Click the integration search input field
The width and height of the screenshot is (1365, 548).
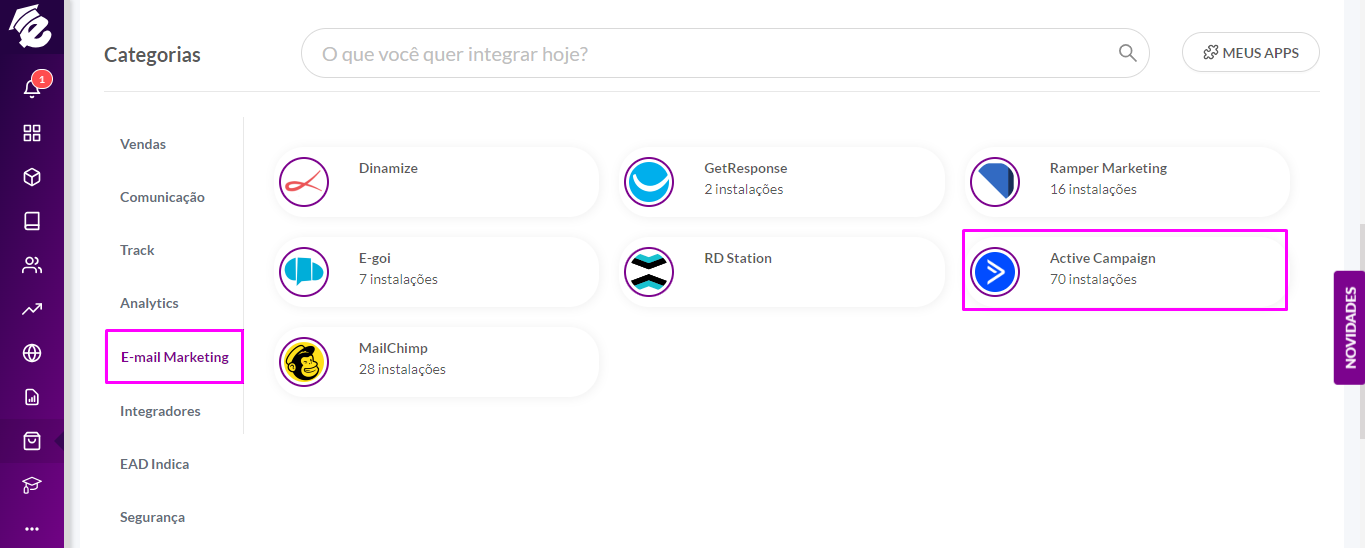(725, 53)
